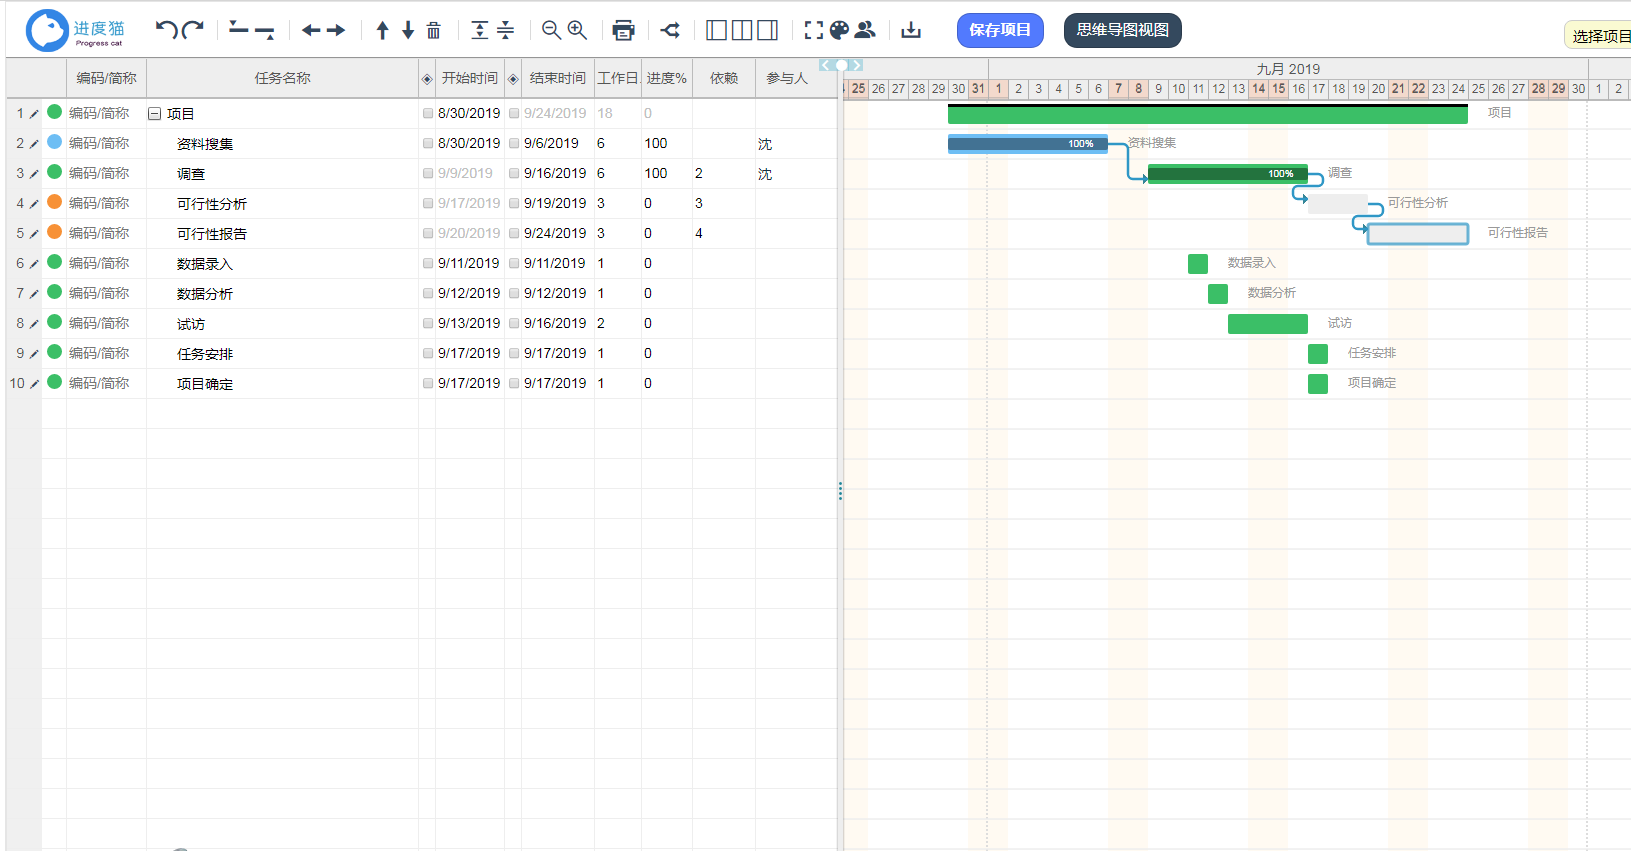1631x851 pixels.
Task: Open status menu for 资料搜集 blue dot
Action: [x=55, y=142]
